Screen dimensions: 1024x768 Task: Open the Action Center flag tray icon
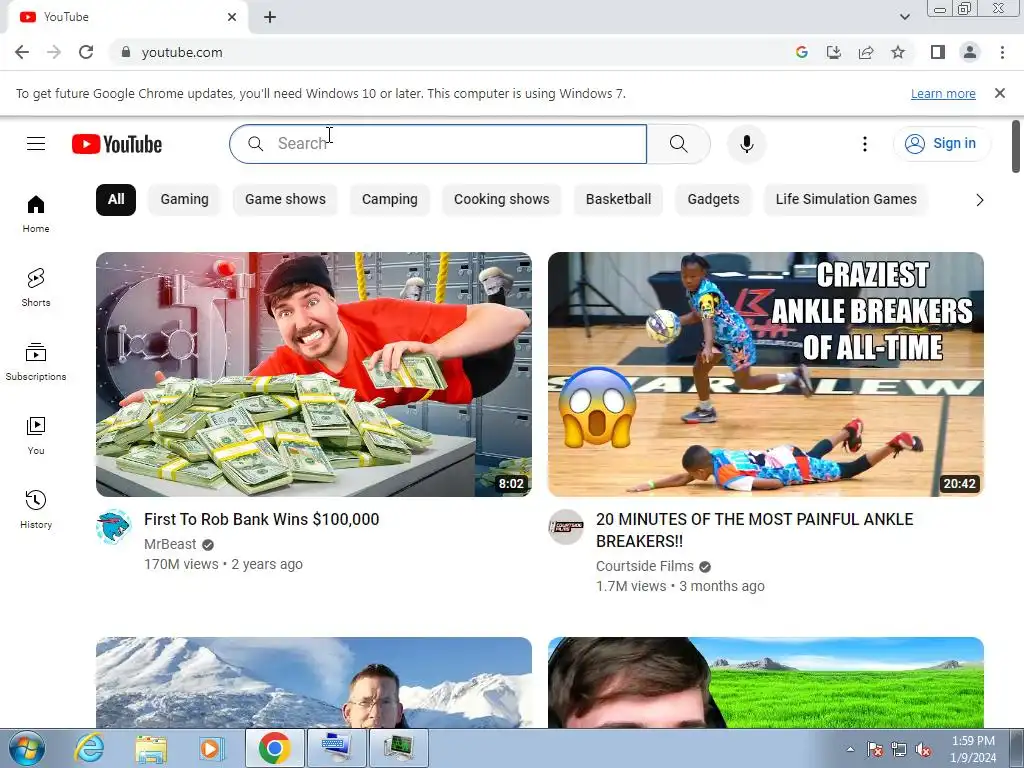(x=874, y=749)
